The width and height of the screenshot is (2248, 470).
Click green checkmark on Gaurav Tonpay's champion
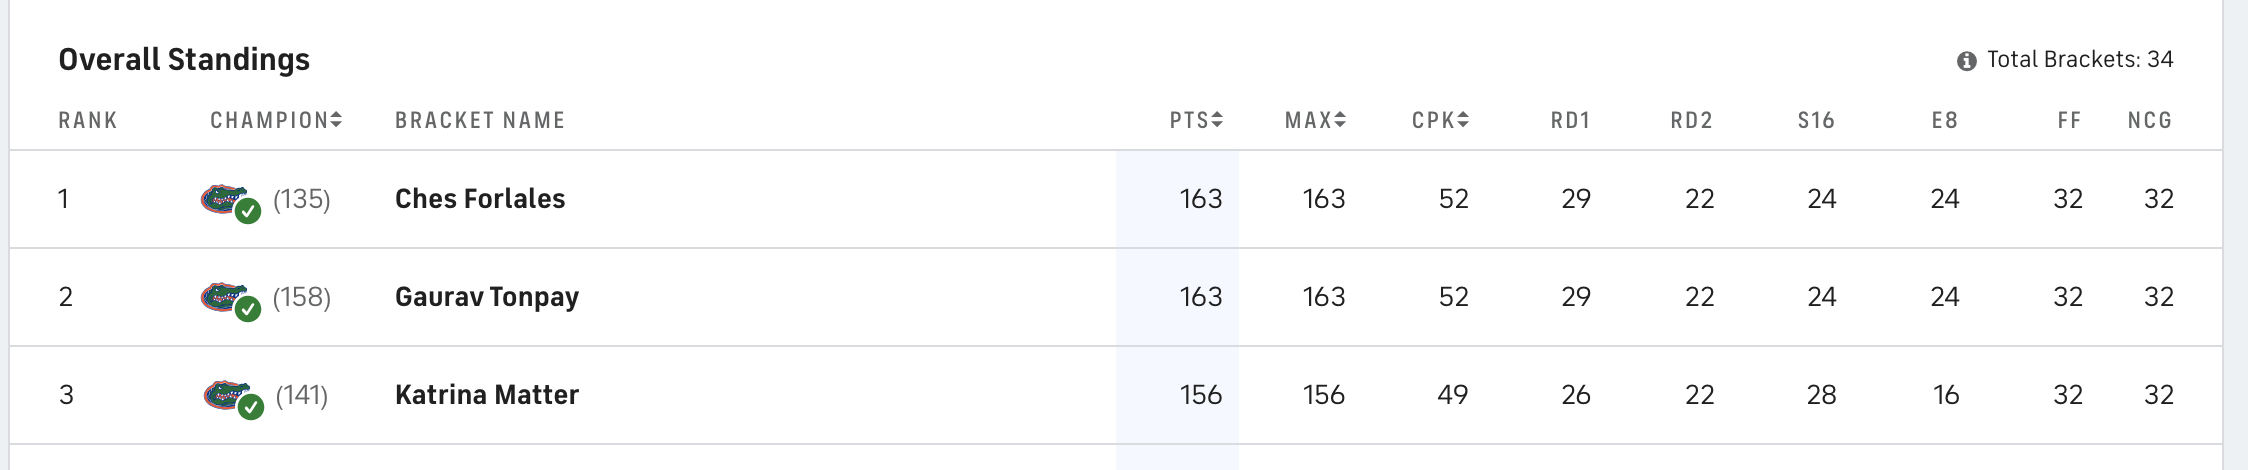pos(248,309)
